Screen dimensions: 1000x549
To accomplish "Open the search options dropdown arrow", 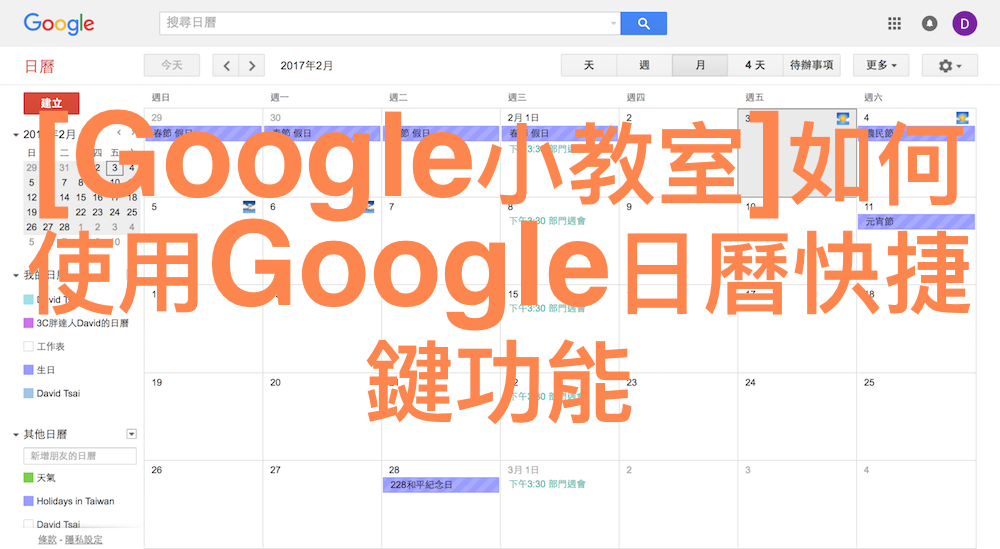I will 614,24.
